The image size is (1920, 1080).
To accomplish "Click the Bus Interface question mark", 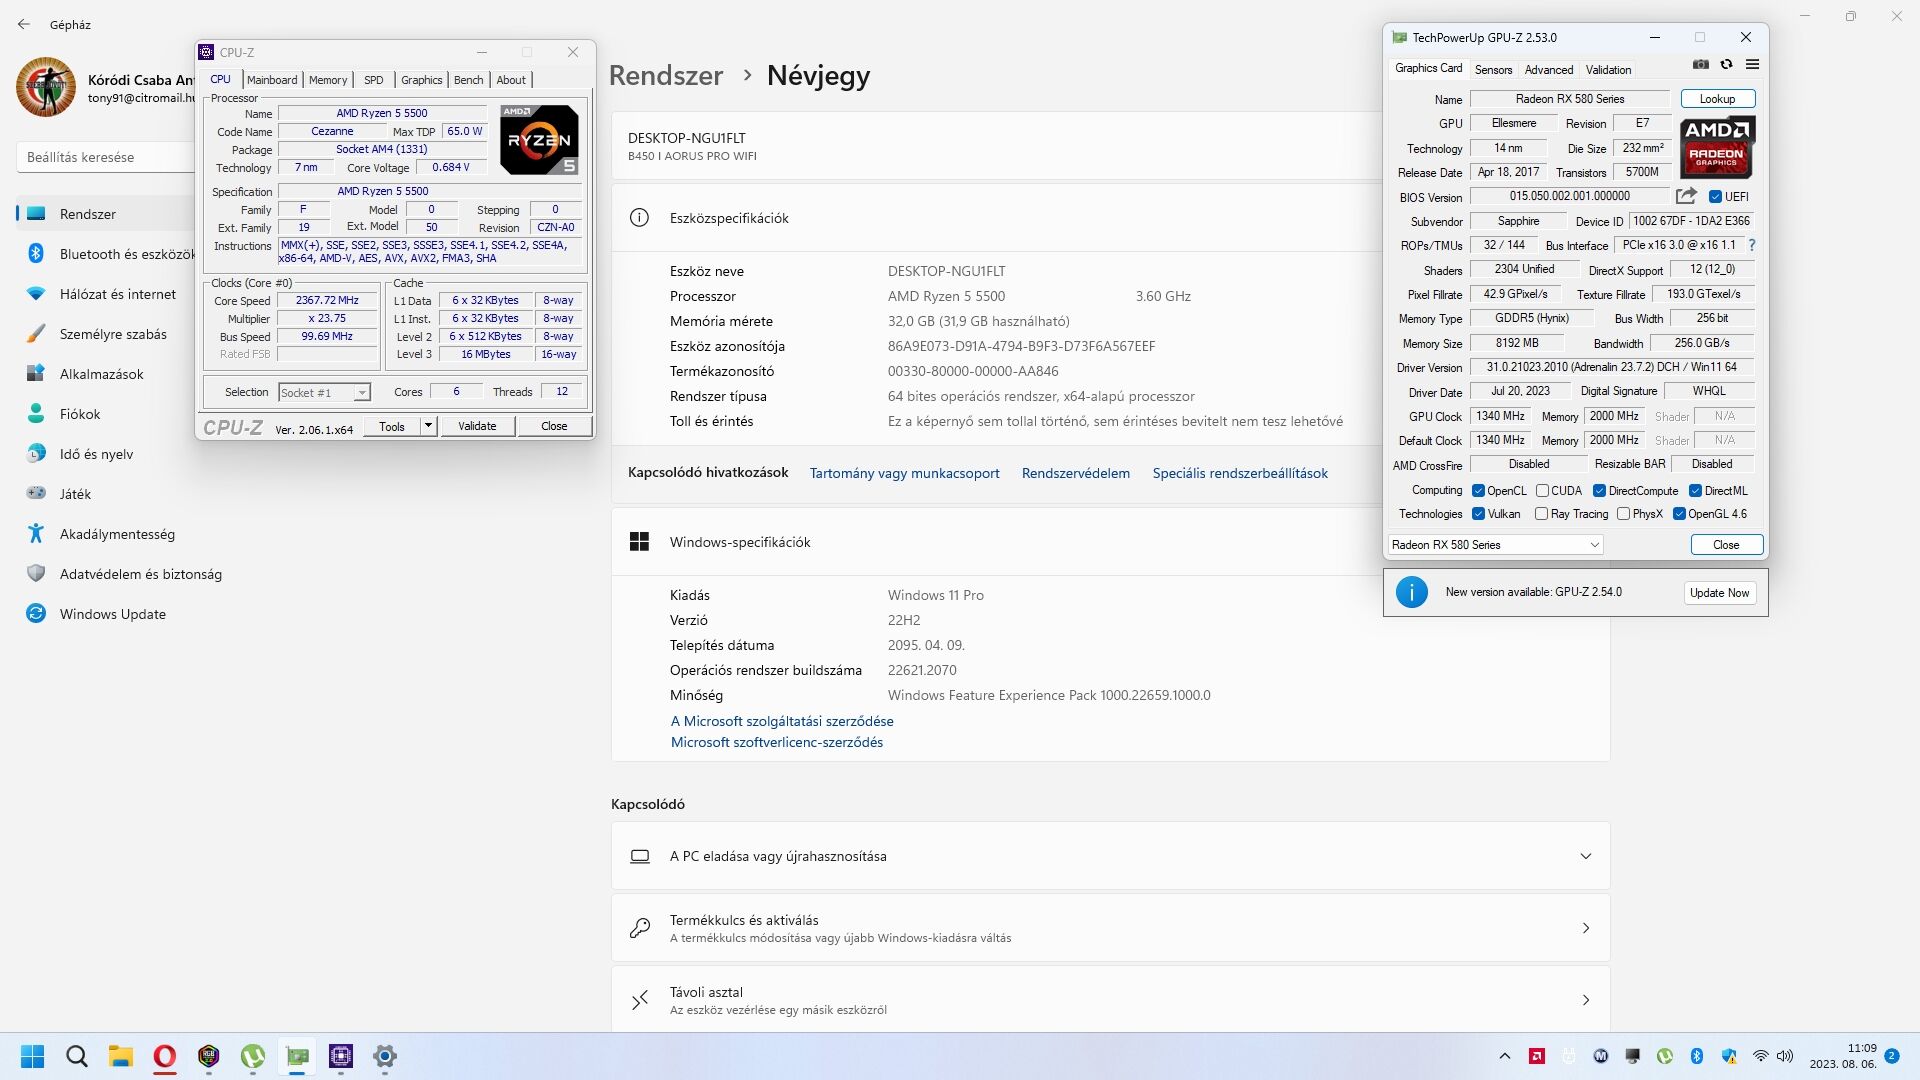I will pyautogui.click(x=1751, y=245).
